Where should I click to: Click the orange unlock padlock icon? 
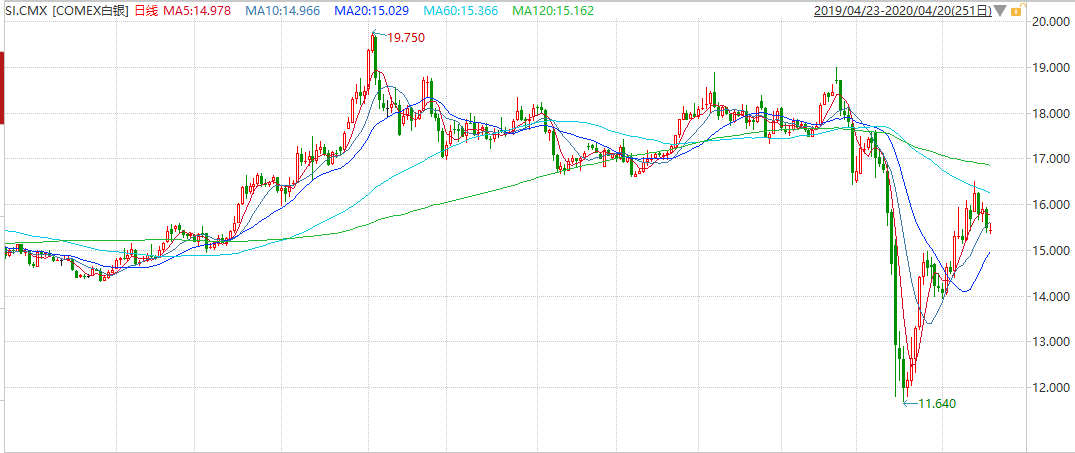click(1016, 11)
